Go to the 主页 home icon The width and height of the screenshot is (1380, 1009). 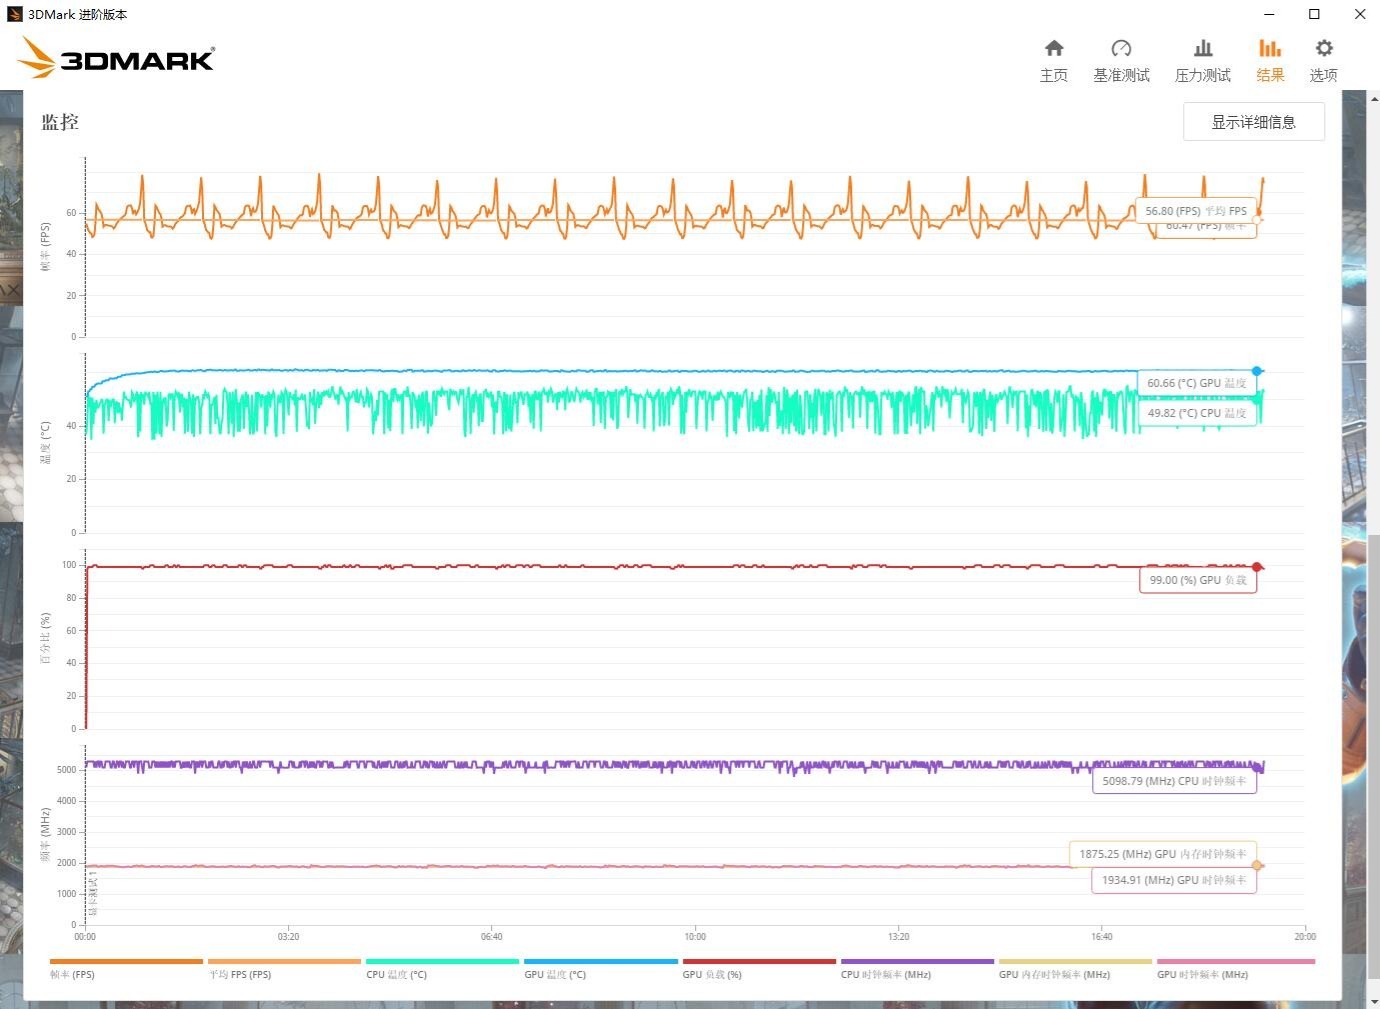(x=1053, y=49)
